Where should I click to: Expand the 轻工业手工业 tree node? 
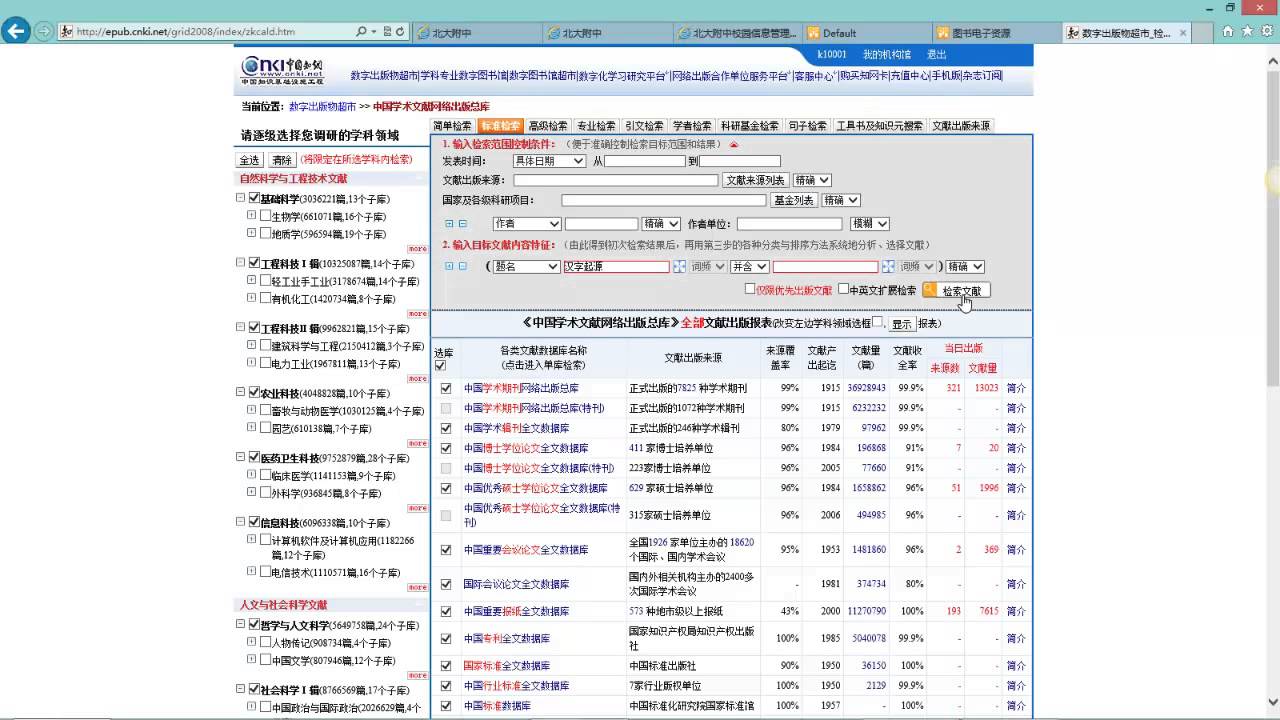click(252, 281)
